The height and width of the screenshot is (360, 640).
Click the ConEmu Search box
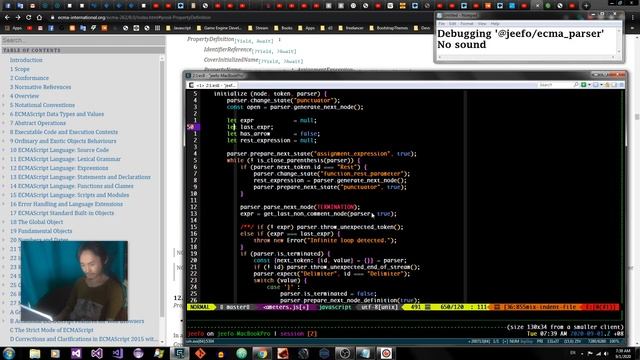555,85
